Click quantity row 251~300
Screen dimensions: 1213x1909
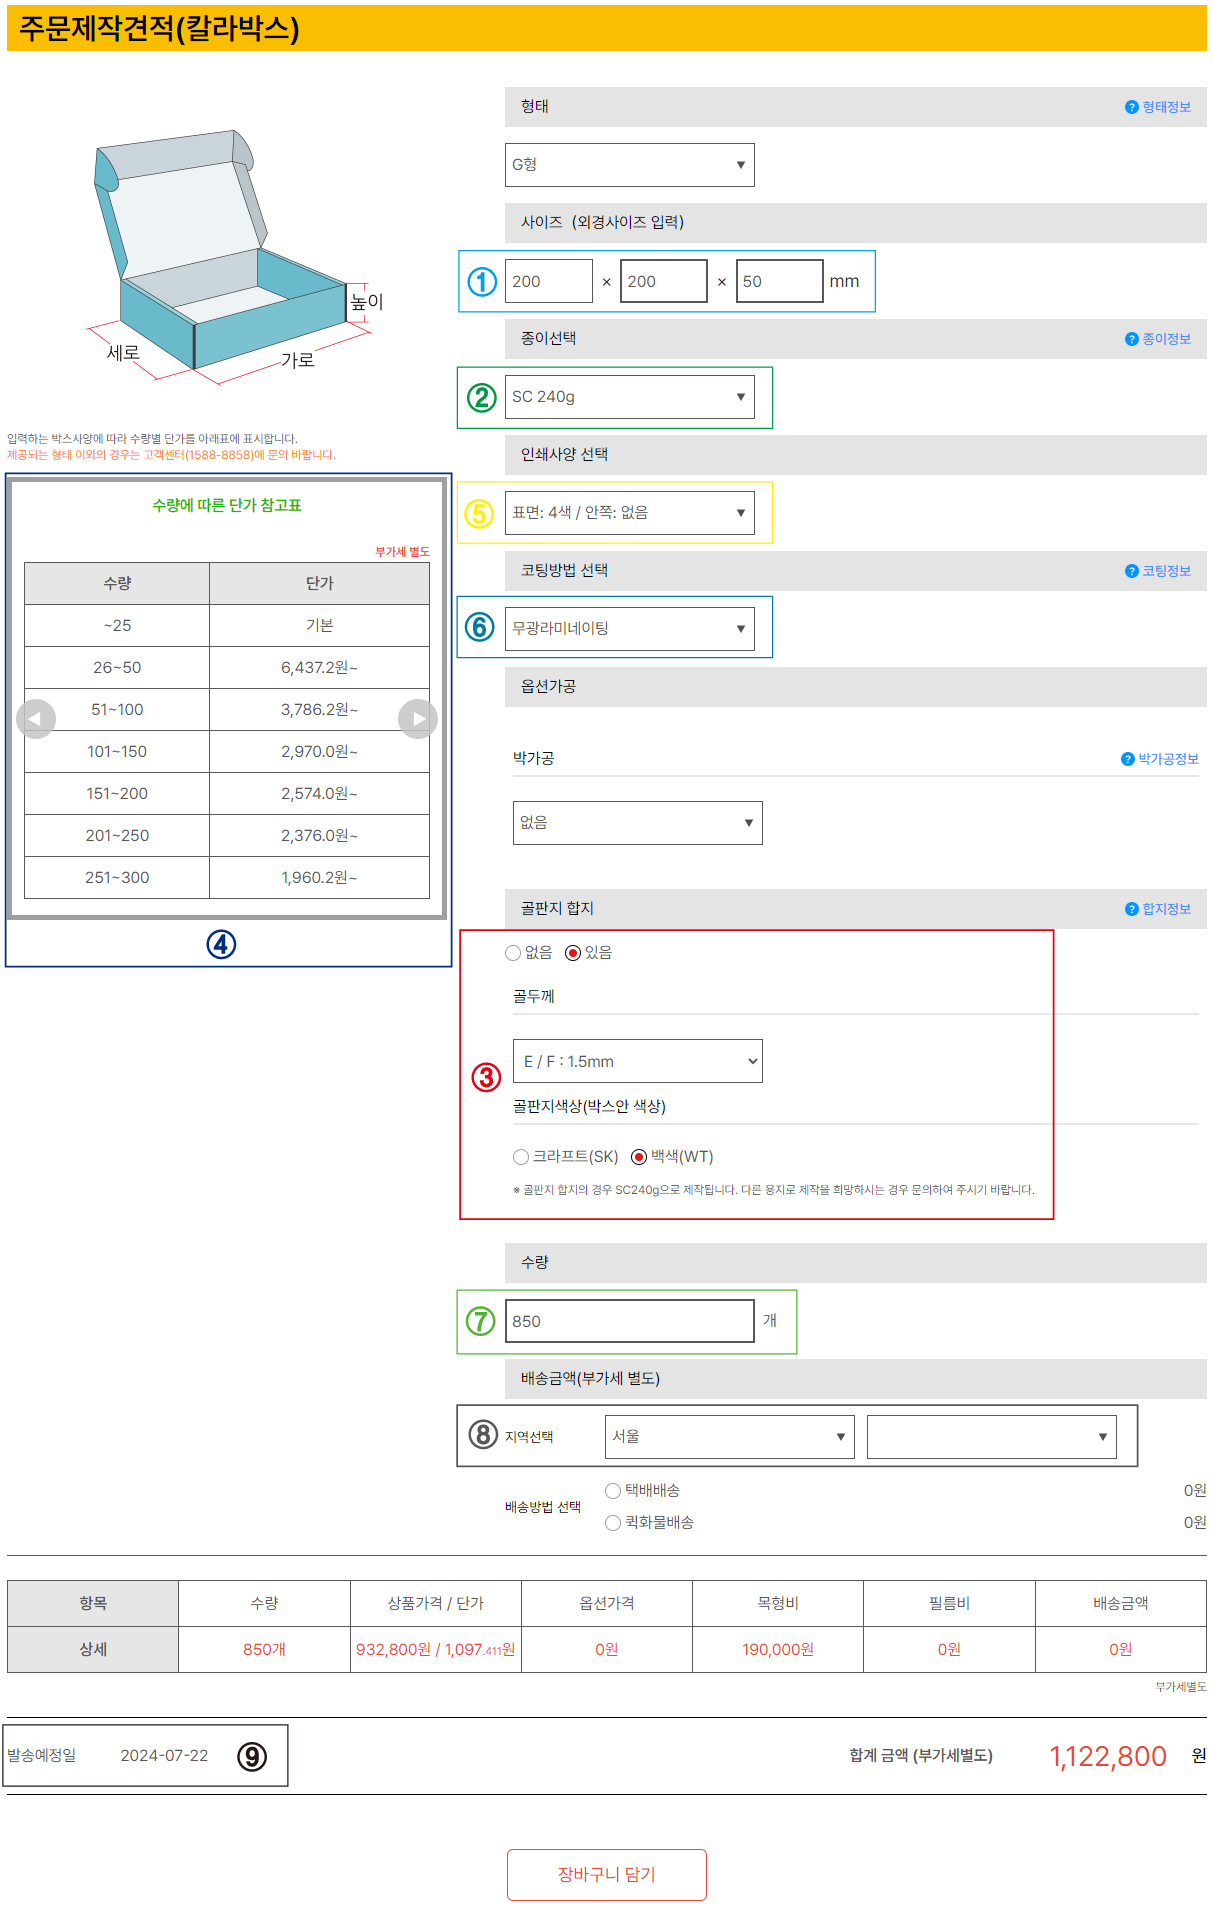point(117,877)
